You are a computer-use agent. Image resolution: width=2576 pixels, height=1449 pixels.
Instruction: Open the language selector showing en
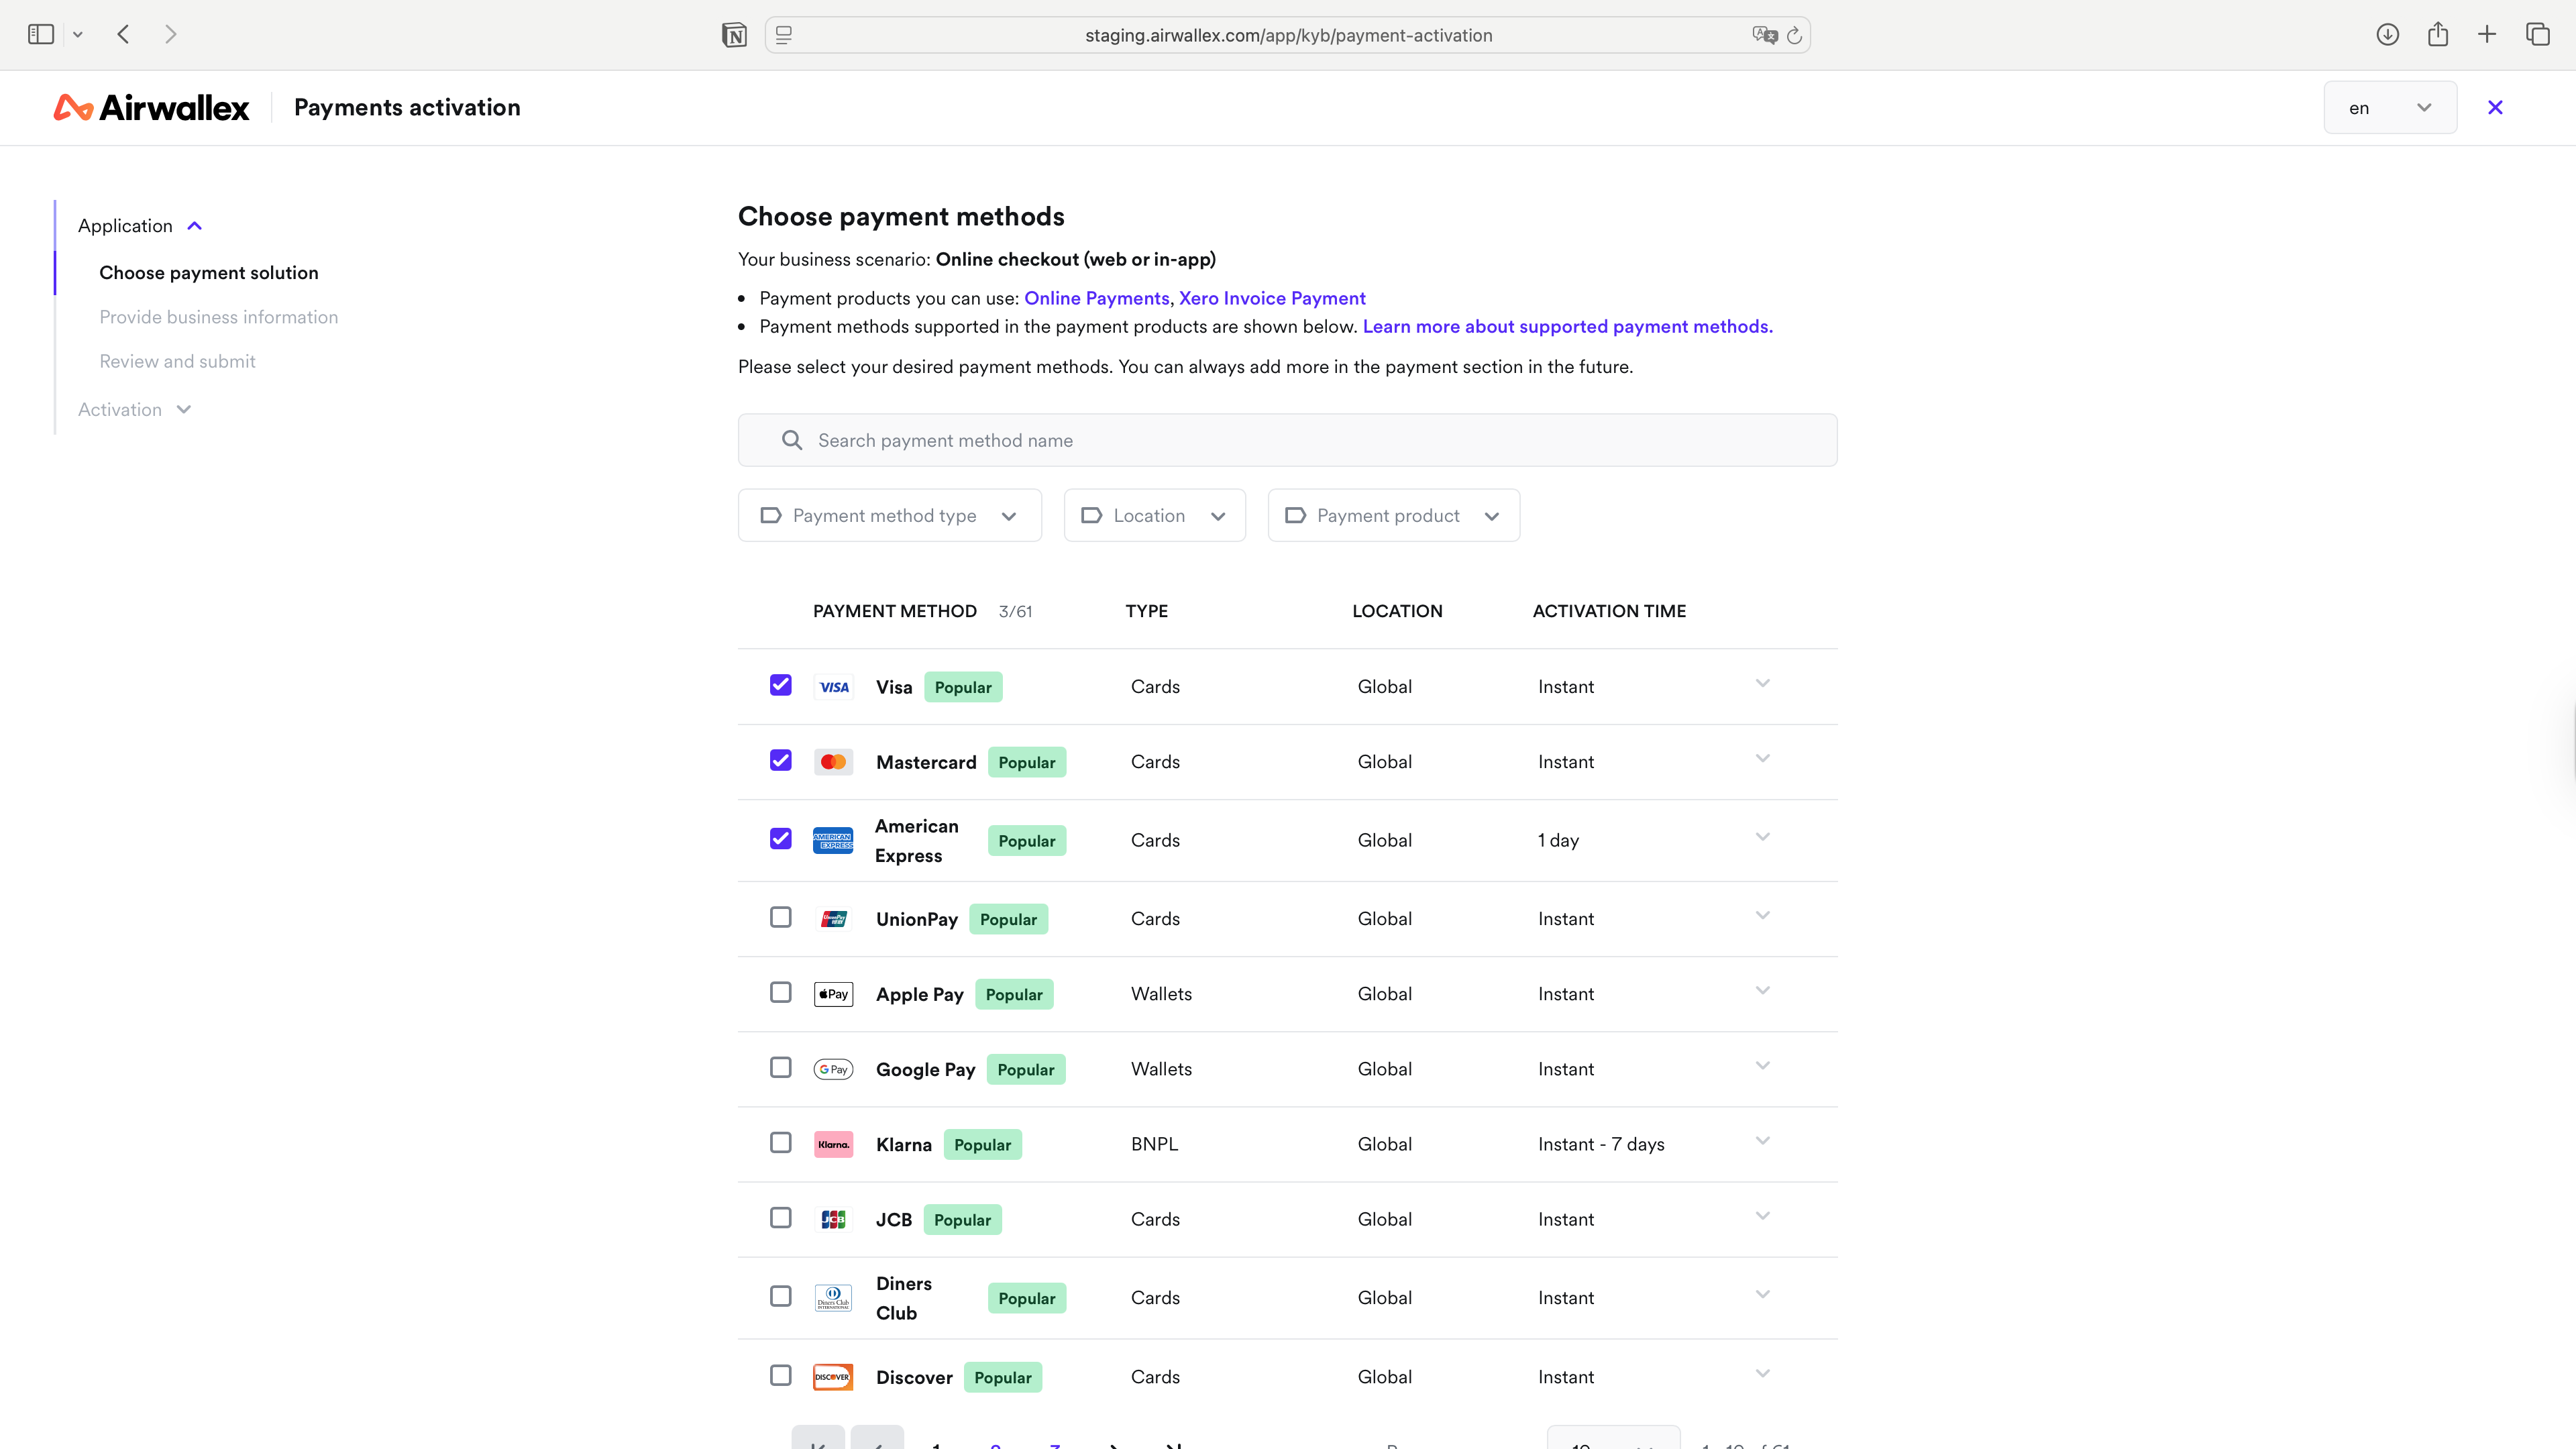pyautogui.click(x=2390, y=107)
